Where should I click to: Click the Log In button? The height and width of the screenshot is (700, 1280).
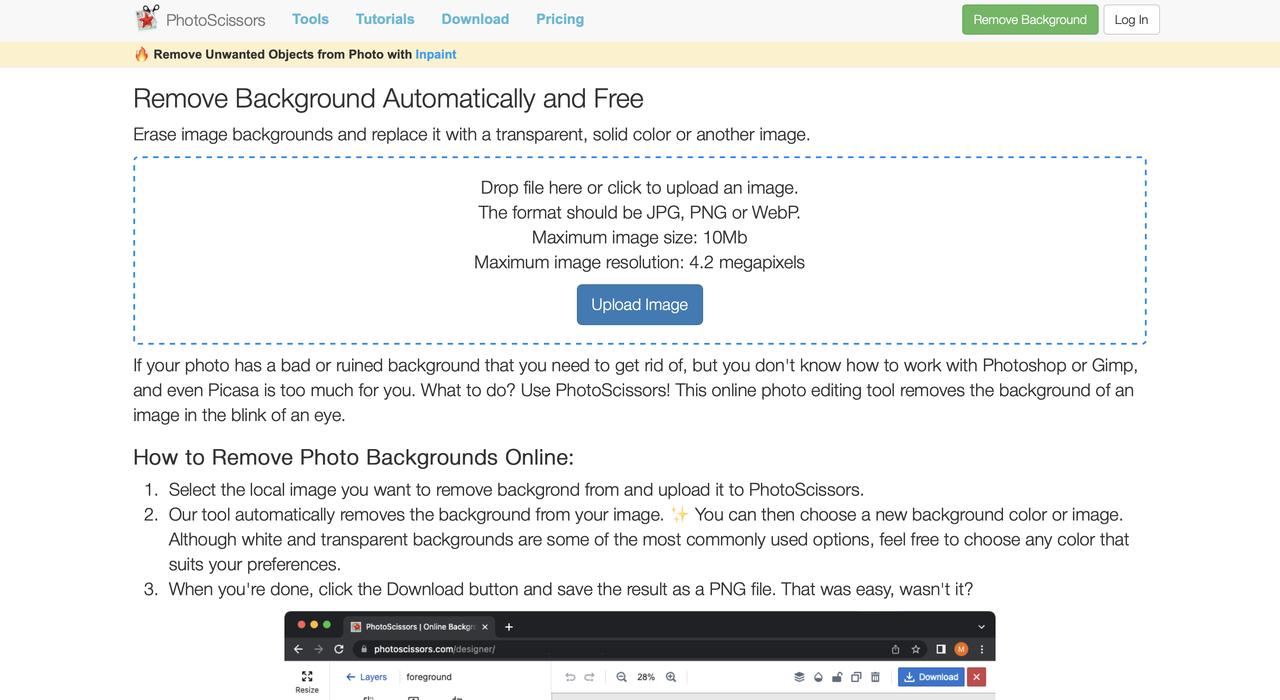click(x=1131, y=20)
